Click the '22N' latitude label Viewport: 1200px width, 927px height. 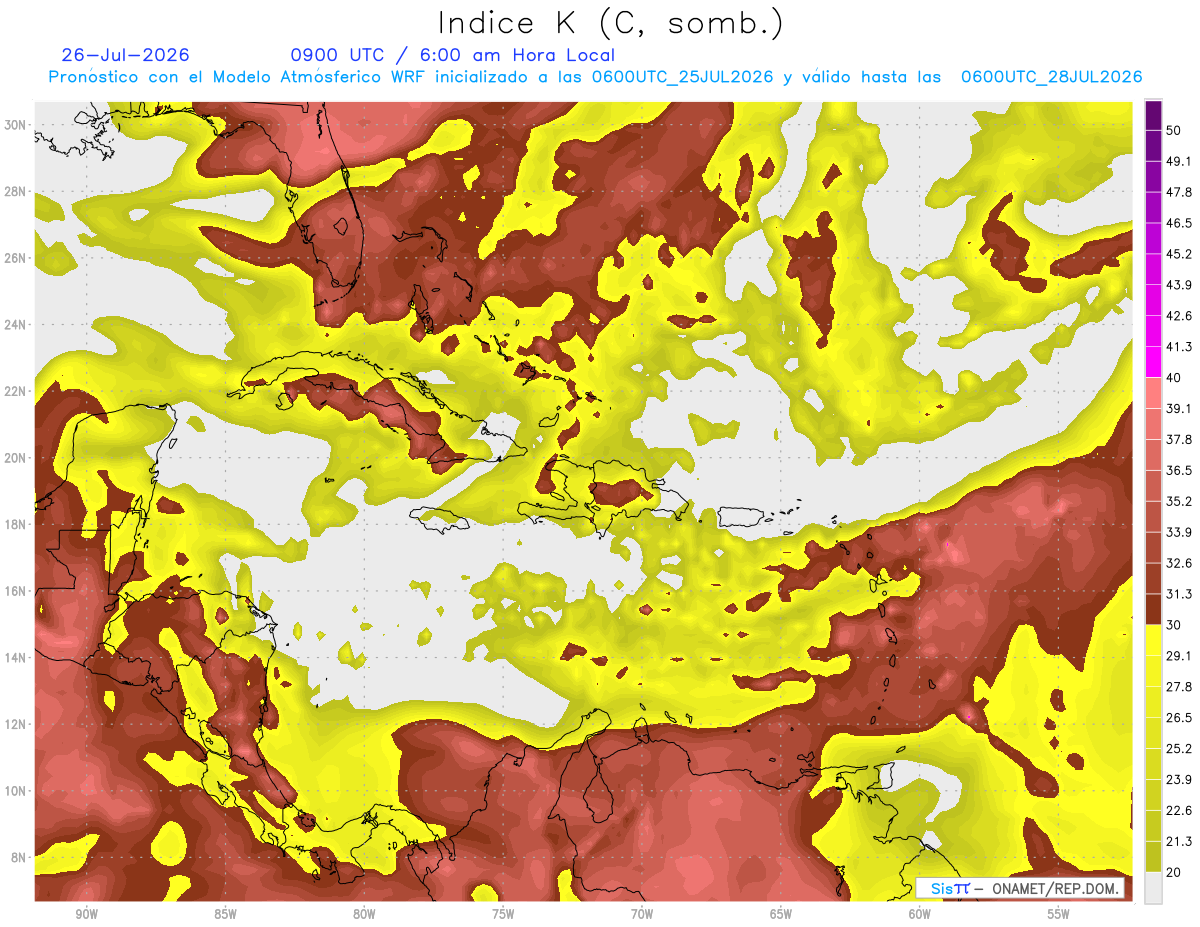coord(17,391)
